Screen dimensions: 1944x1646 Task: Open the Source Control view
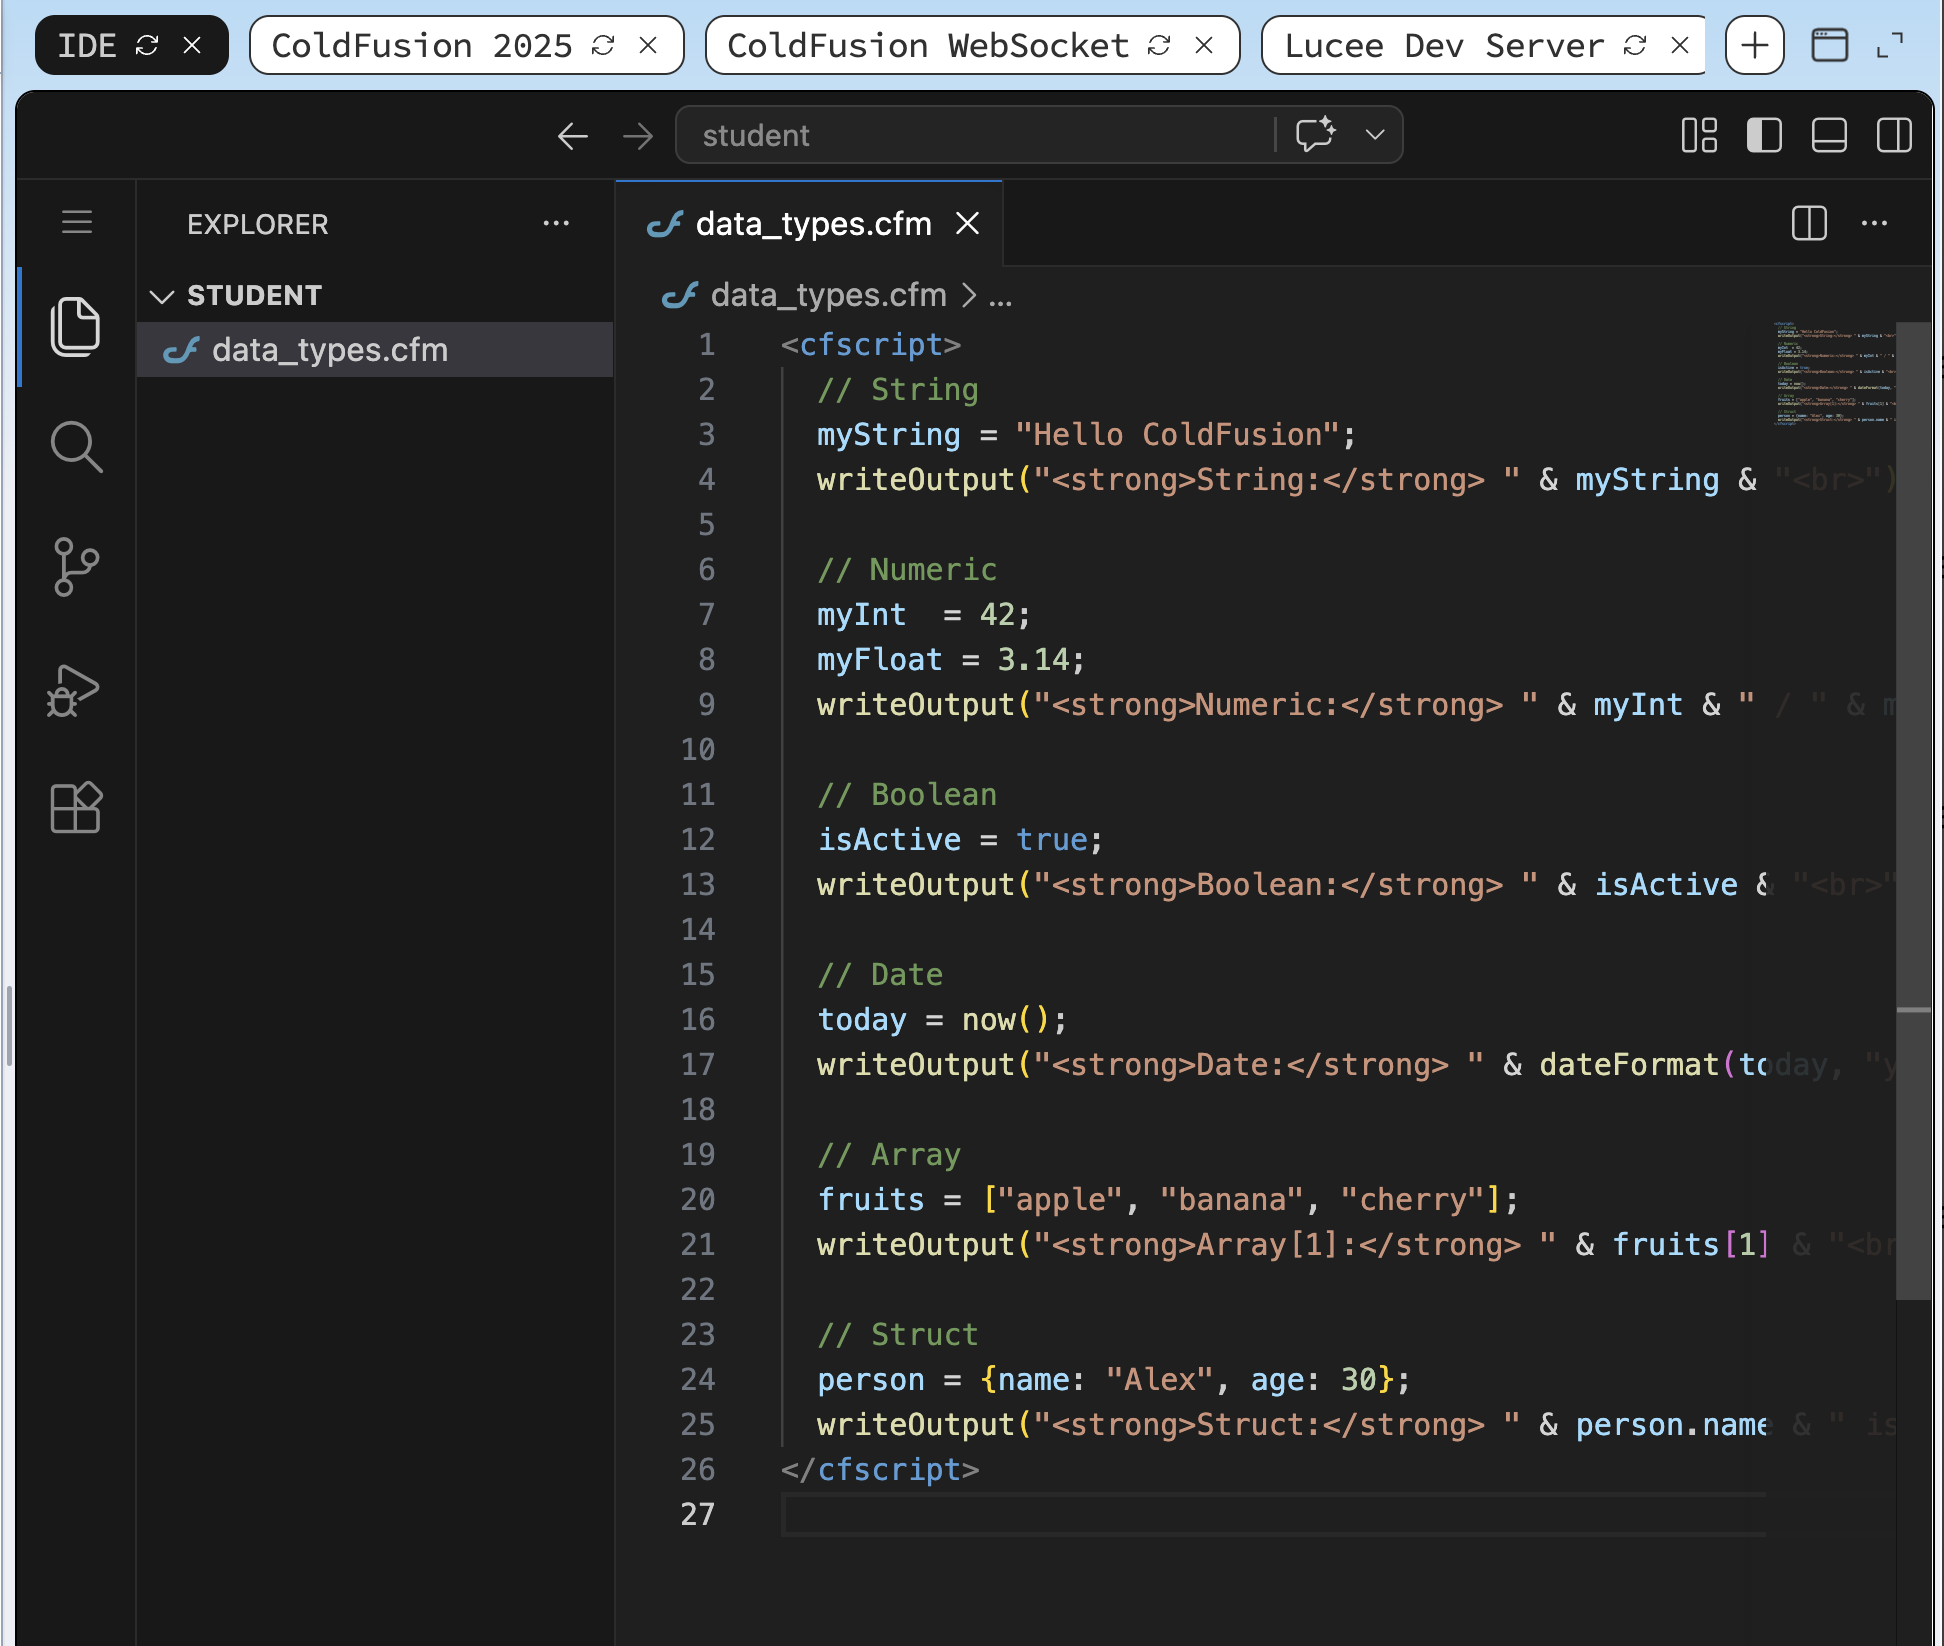click(76, 567)
